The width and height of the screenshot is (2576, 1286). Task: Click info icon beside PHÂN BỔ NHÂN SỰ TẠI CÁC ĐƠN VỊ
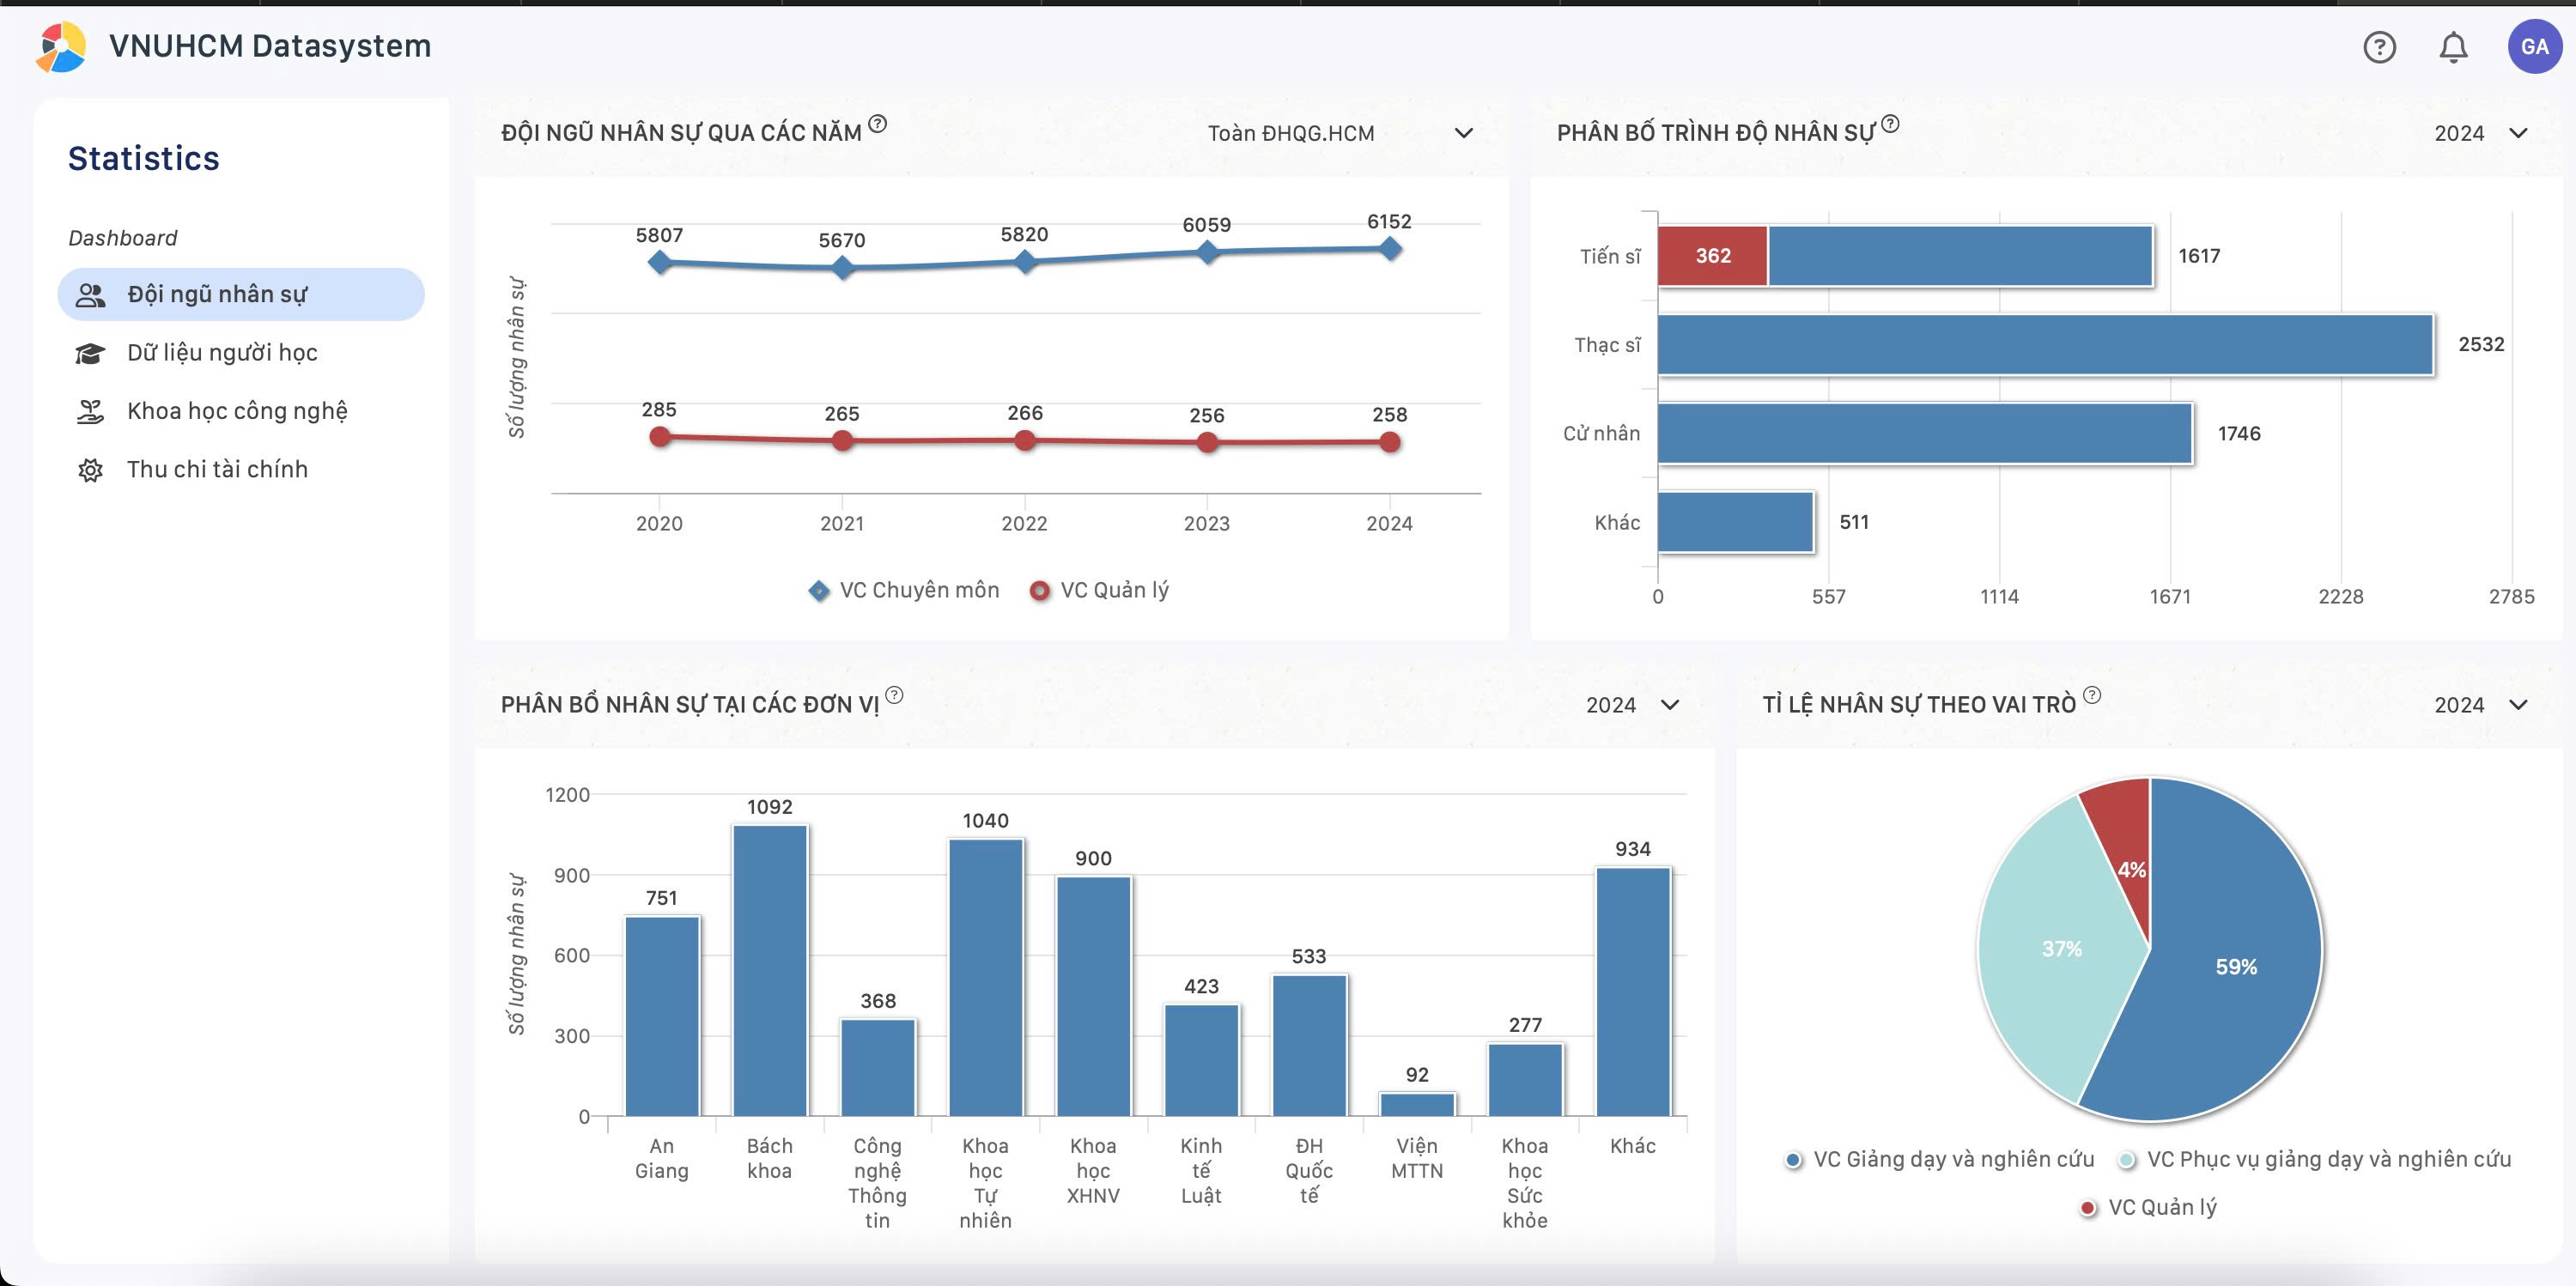[x=894, y=695]
